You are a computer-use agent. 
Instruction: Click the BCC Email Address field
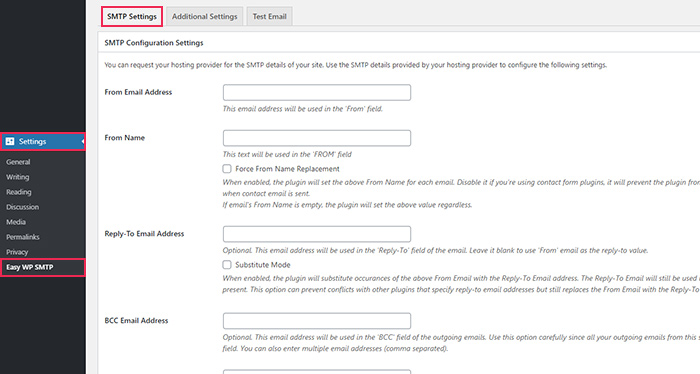[317, 321]
